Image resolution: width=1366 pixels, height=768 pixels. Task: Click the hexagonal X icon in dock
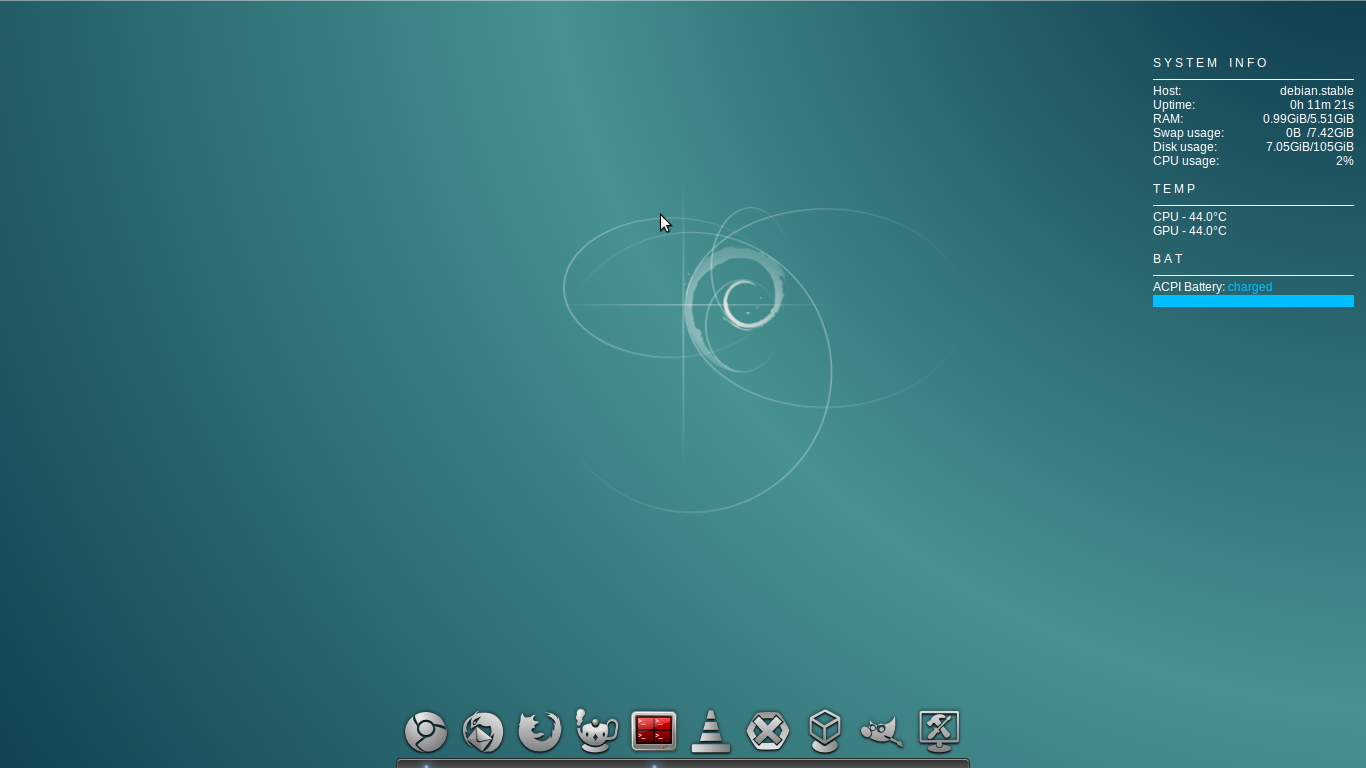768,731
